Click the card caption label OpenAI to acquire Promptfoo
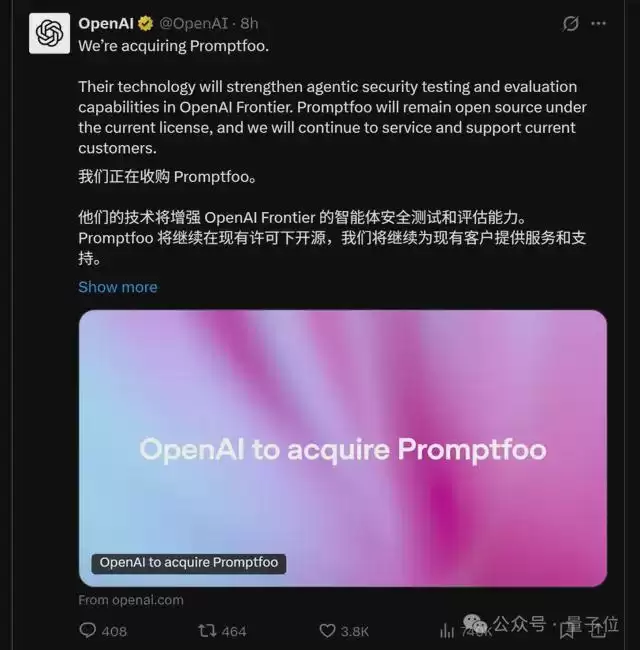Screen dimensions: 640x650 pos(189,563)
